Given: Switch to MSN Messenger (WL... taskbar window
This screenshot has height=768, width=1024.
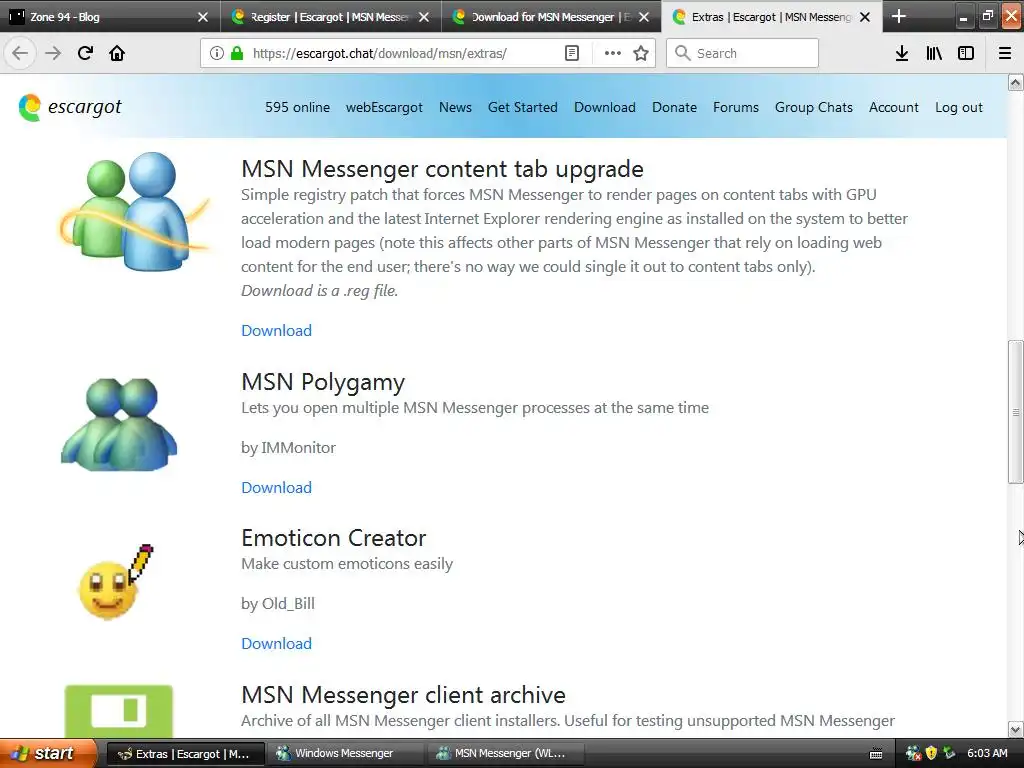Looking at the screenshot, I should point(506,754).
